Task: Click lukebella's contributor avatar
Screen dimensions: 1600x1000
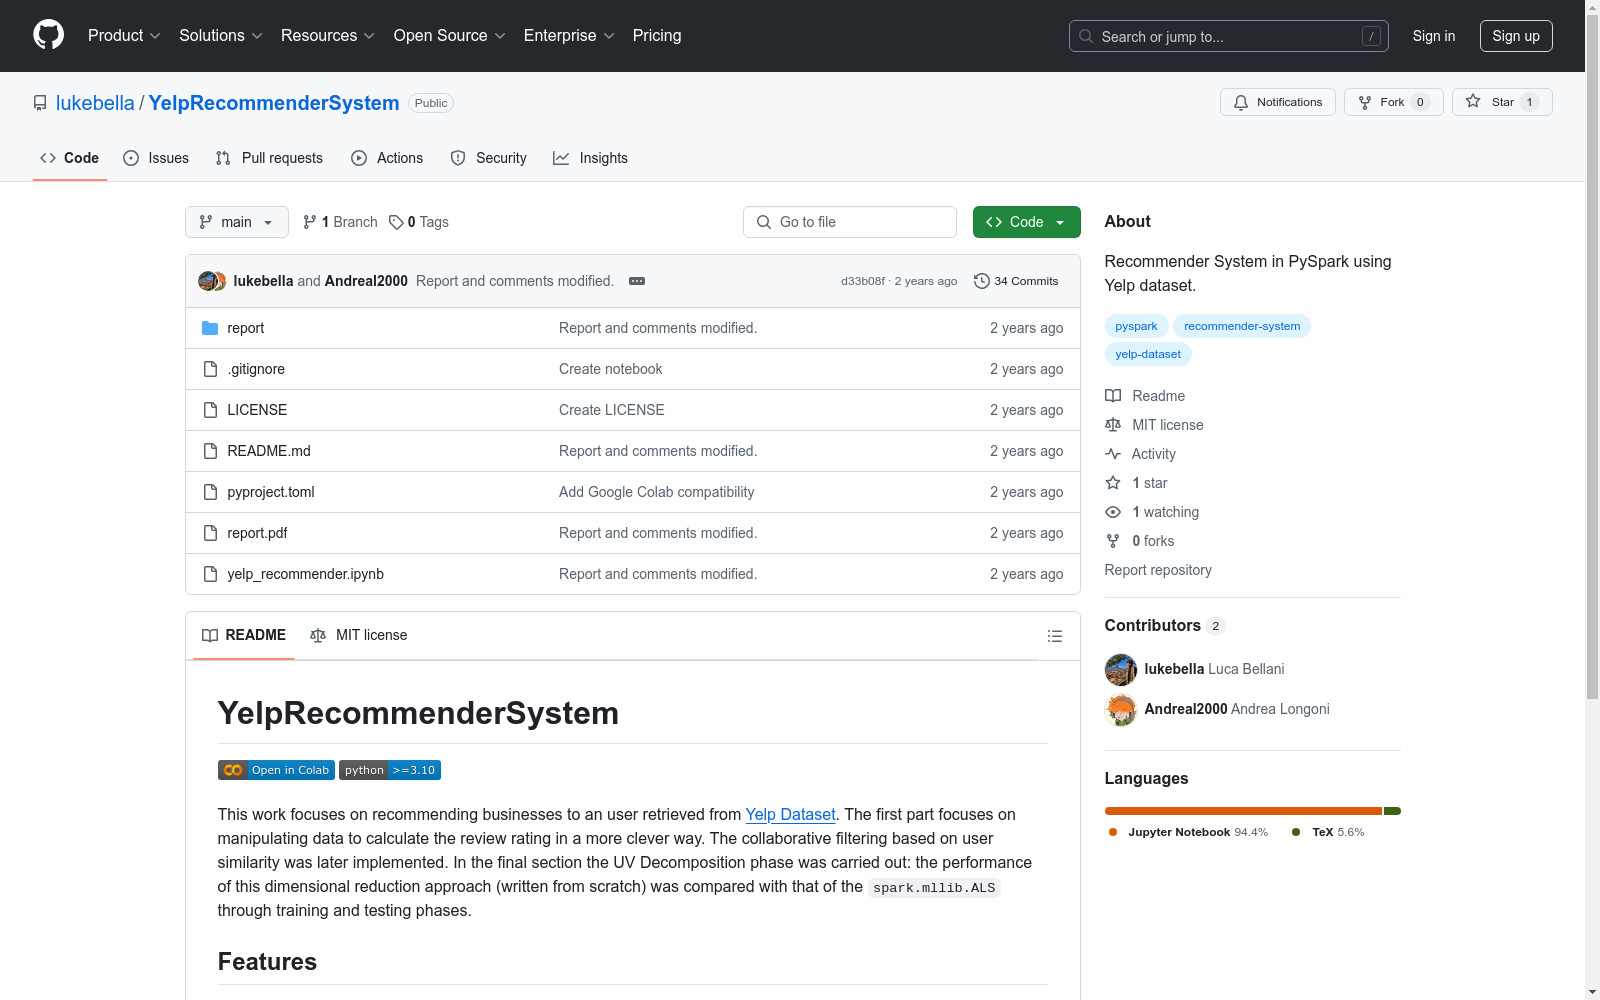Action: (1121, 669)
